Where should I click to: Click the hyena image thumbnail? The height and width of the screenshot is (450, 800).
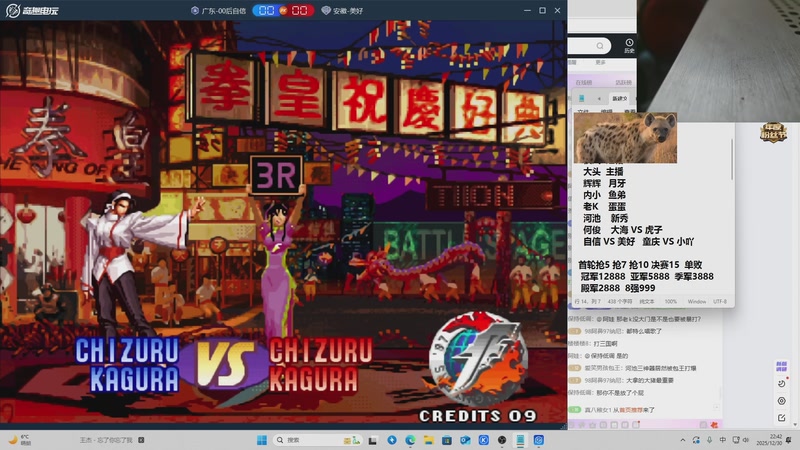[625, 138]
